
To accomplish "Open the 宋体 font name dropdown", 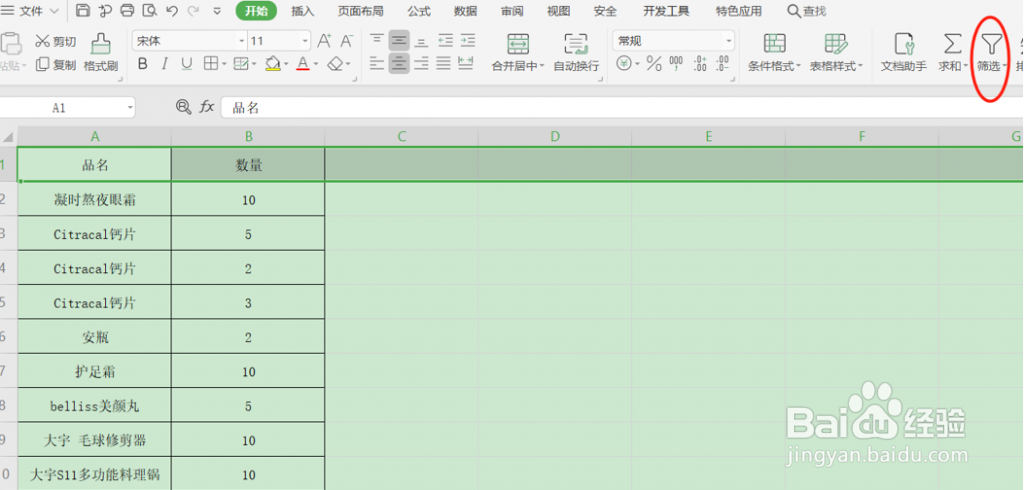I will click(241, 41).
